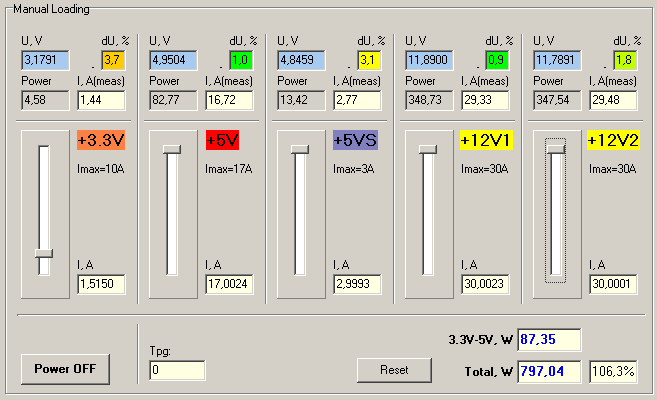Select the 3.3V-5V W field showing 87,35
This screenshot has height=400, width=657.
[x=548, y=340]
